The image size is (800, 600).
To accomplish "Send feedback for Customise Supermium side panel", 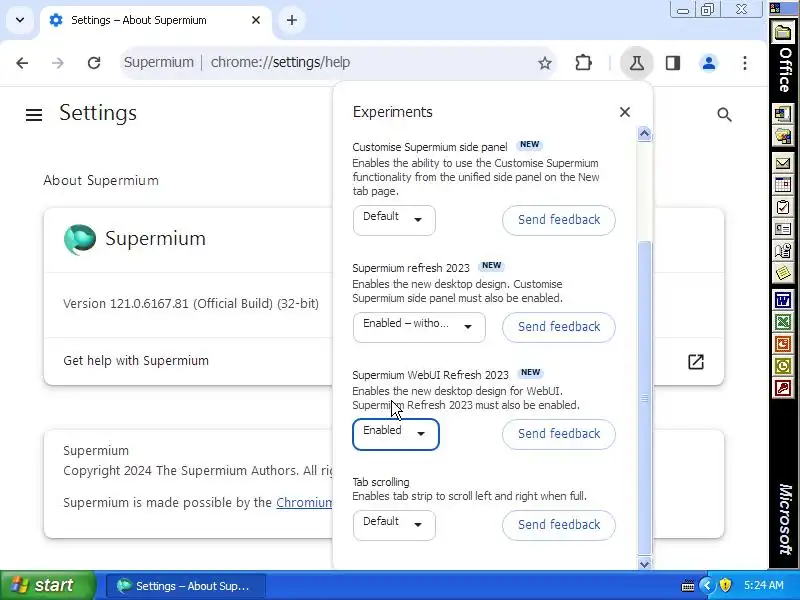I will 559,220.
